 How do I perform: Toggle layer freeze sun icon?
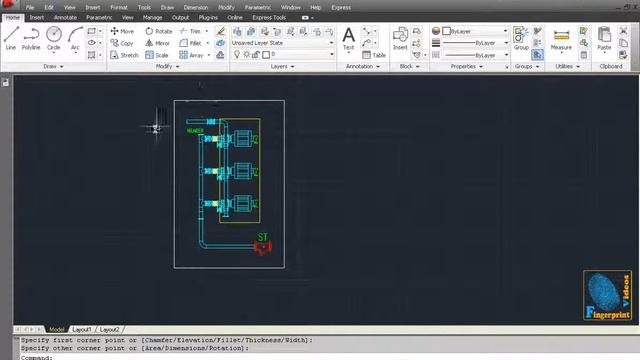(x=247, y=54)
